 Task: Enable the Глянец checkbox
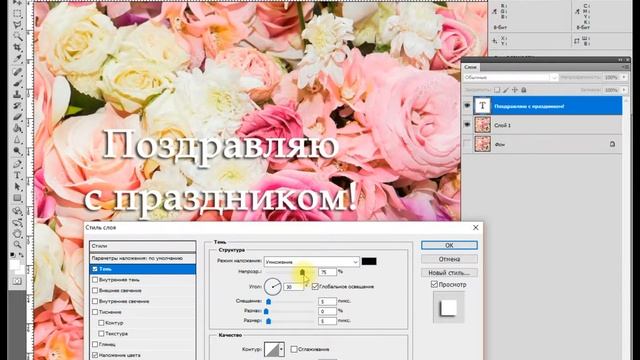95,344
